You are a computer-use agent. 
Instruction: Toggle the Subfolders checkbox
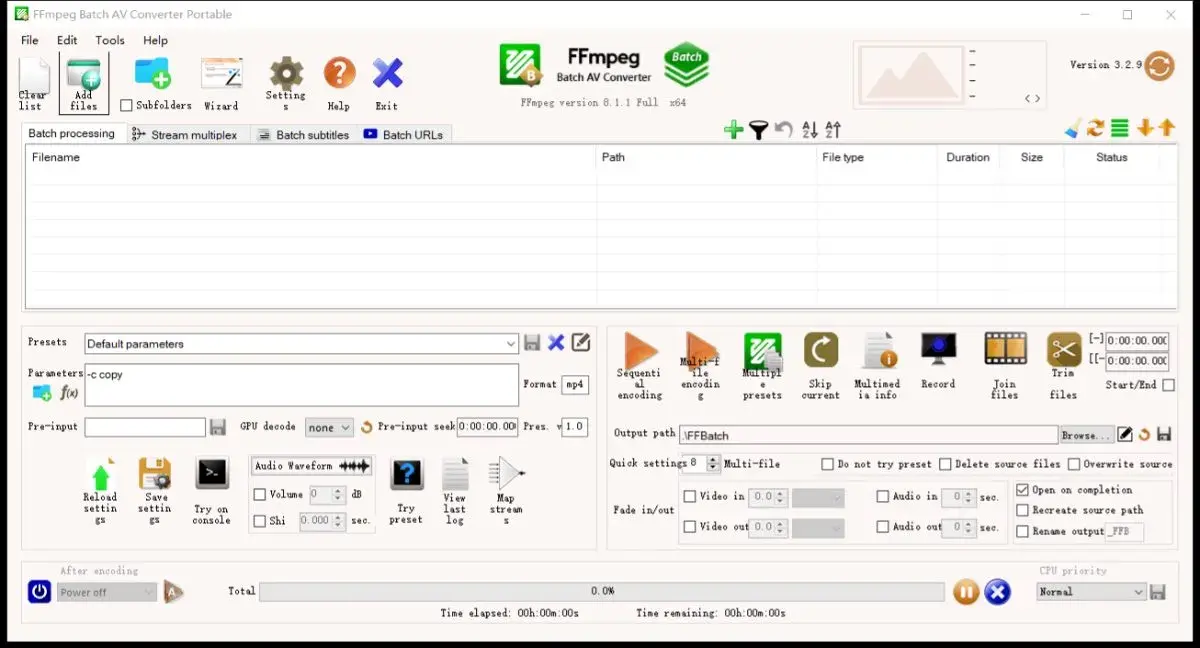point(126,105)
